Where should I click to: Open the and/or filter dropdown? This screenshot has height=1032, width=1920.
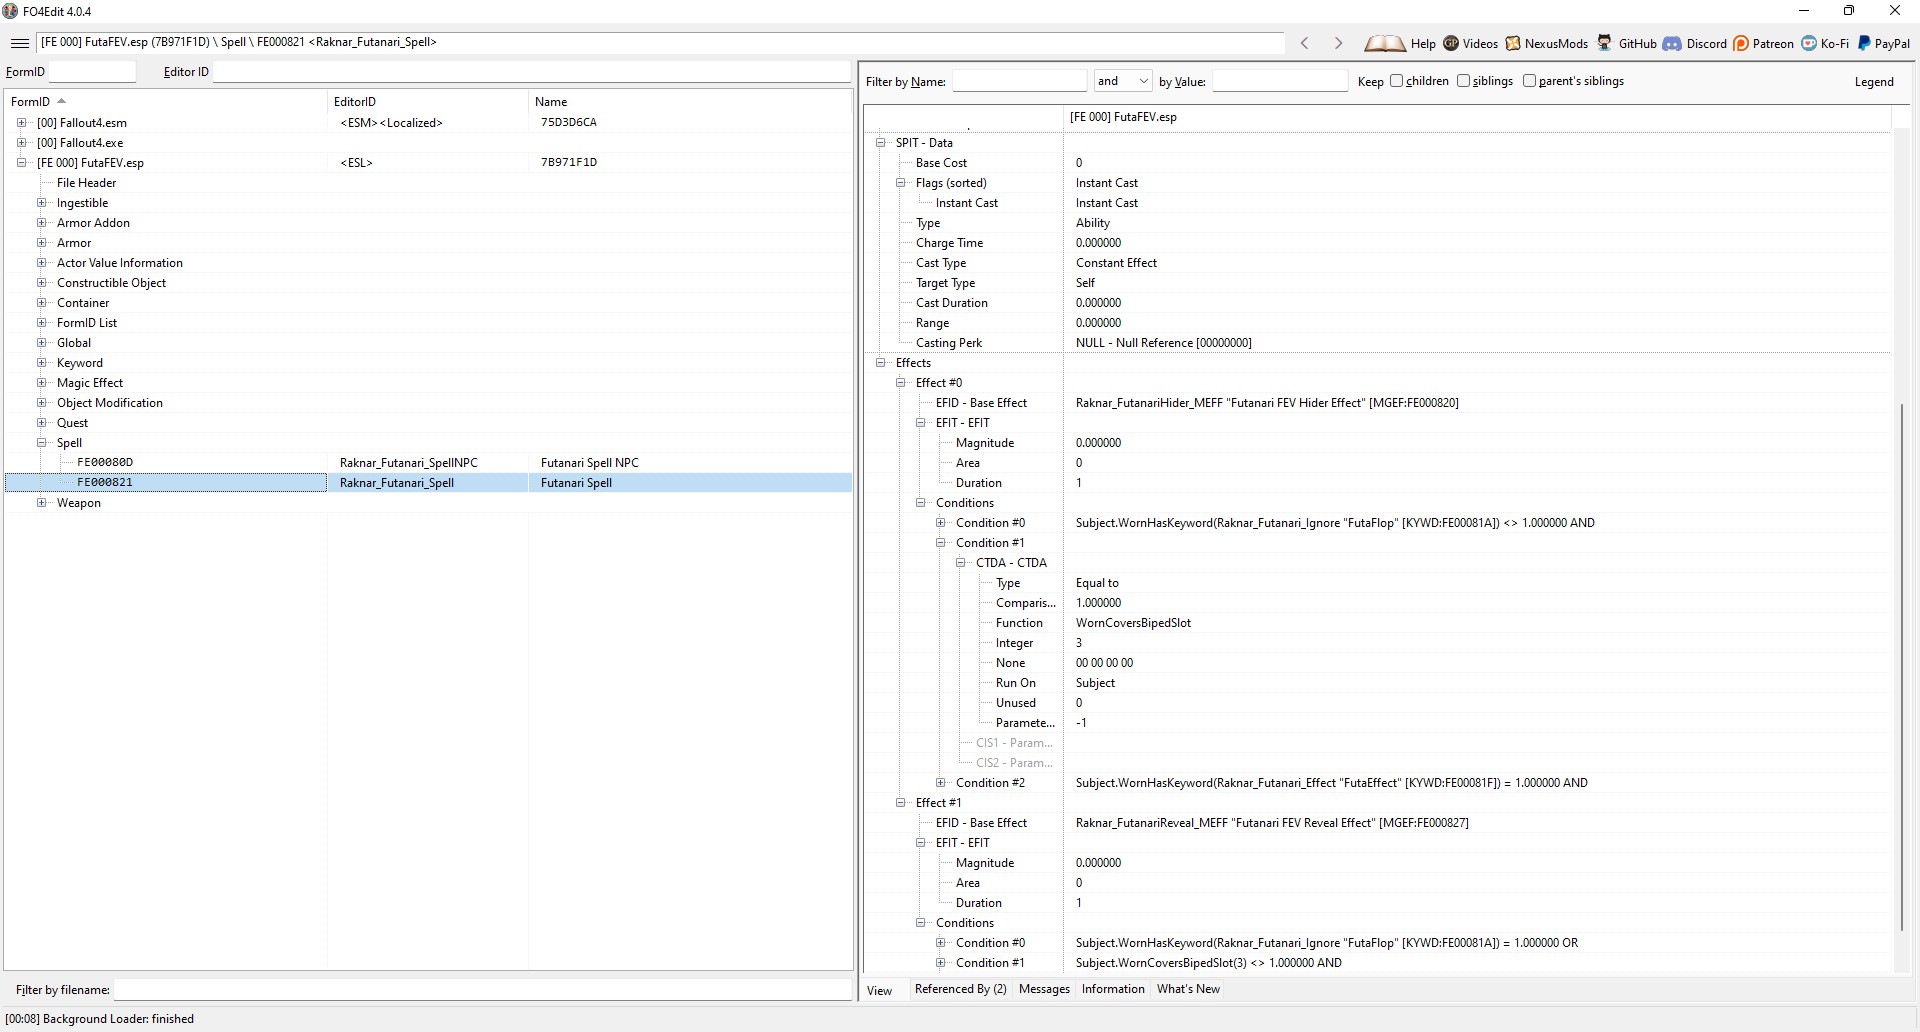point(1123,81)
